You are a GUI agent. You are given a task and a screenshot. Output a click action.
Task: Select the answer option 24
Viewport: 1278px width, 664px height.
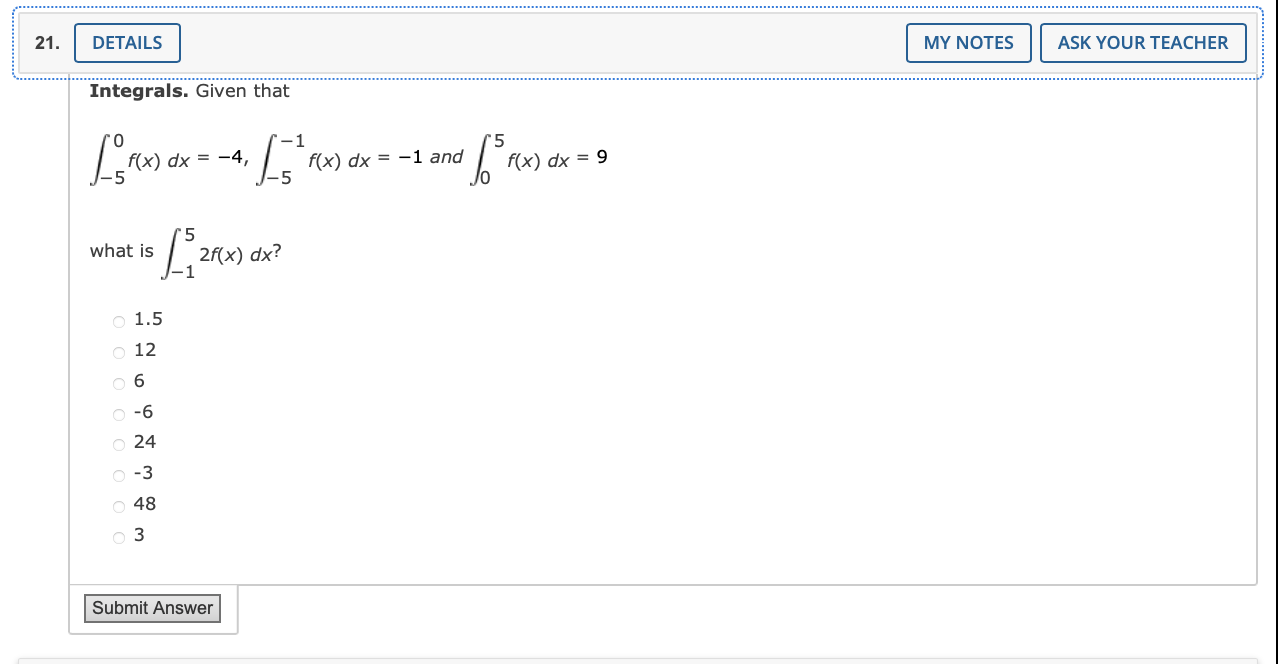(x=118, y=443)
